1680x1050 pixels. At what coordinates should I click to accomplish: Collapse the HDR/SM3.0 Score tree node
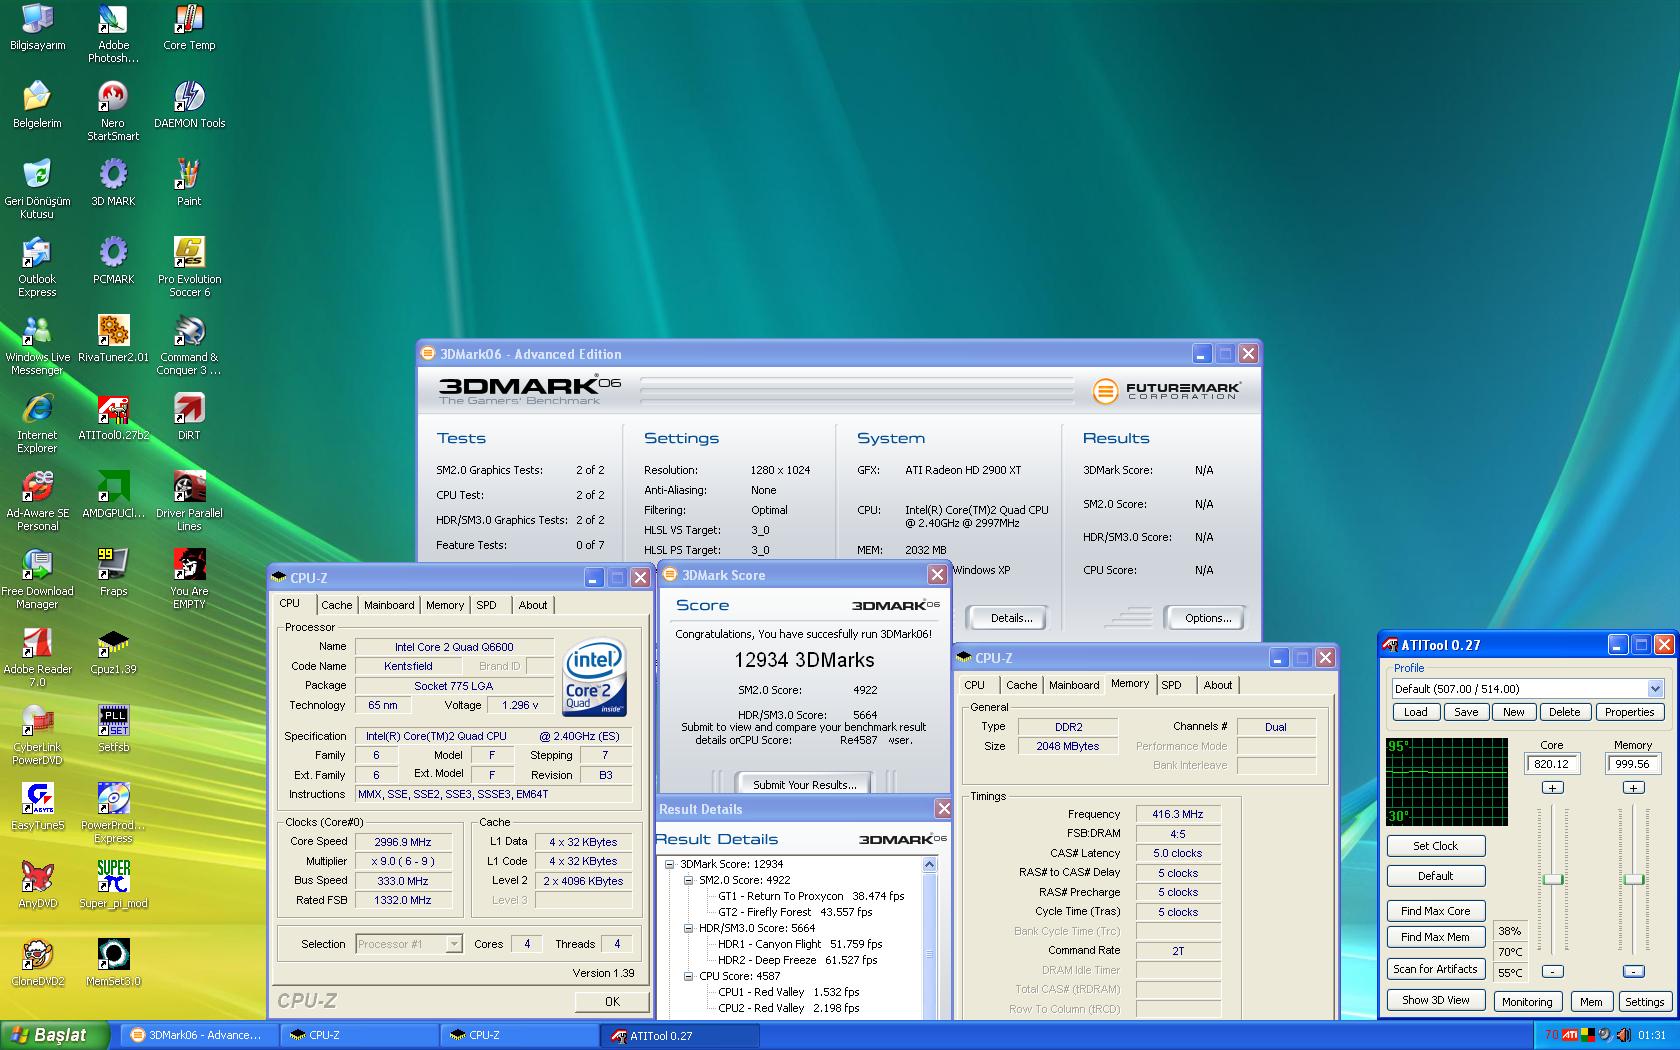click(x=689, y=928)
